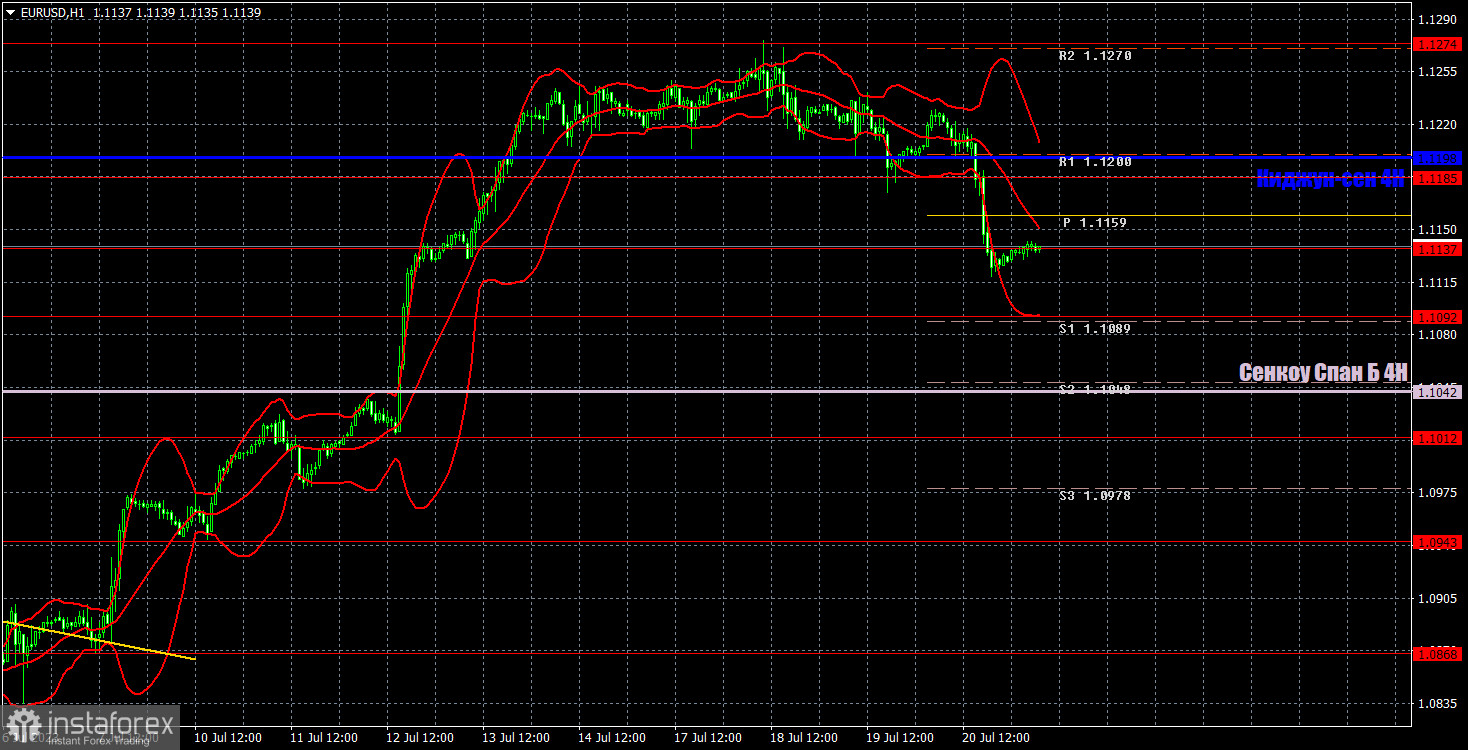Click the 1.1220 price axis value
The width and height of the screenshot is (1468, 750).
pos(1438,125)
